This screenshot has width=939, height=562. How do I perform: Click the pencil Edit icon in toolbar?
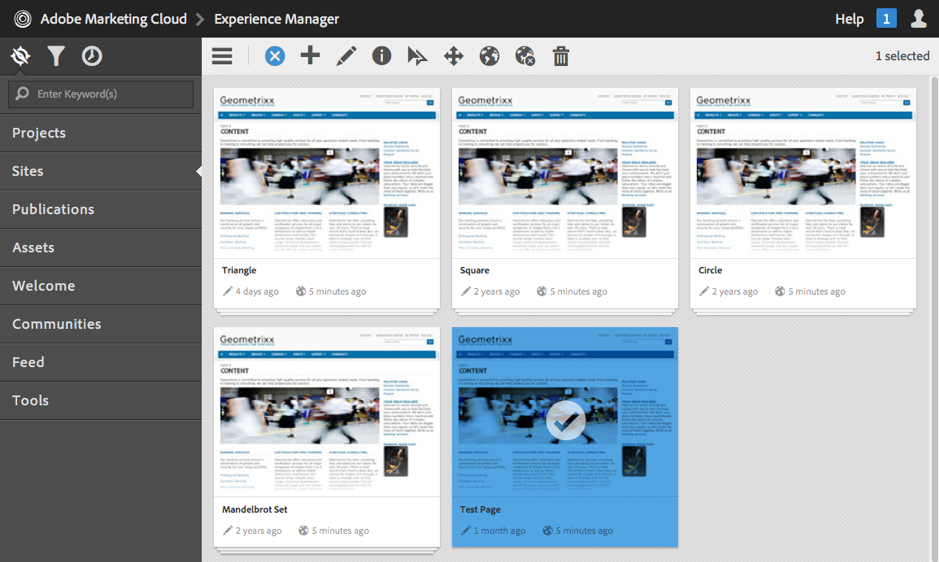tap(346, 56)
